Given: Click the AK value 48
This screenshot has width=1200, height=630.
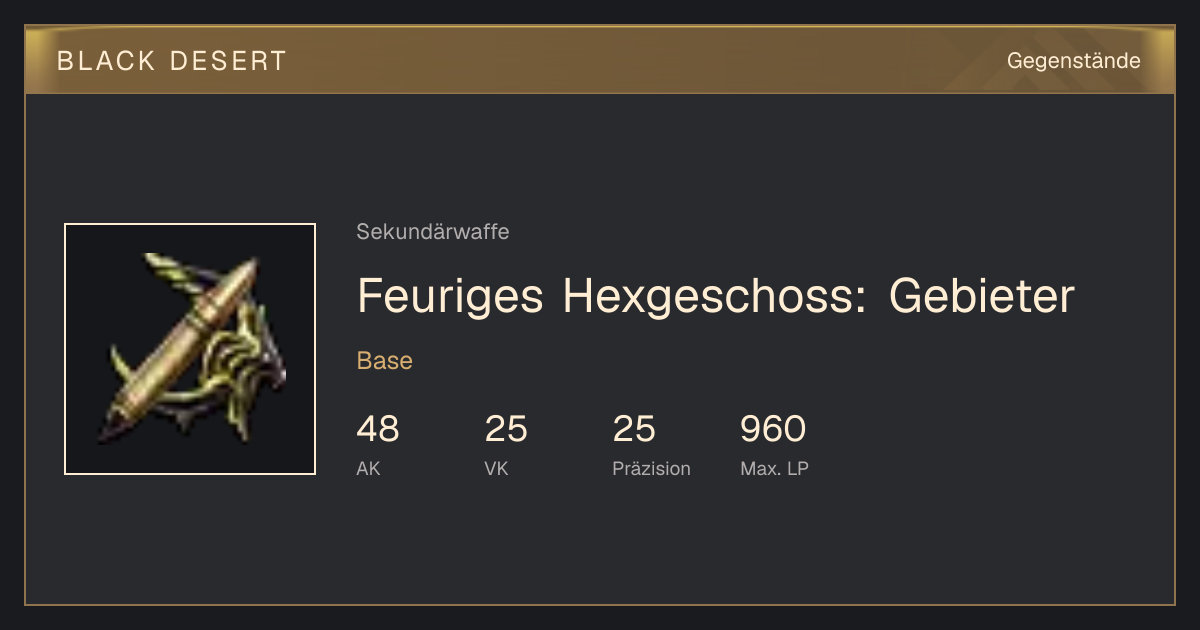Looking at the screenshot, I should click(378, 429).
